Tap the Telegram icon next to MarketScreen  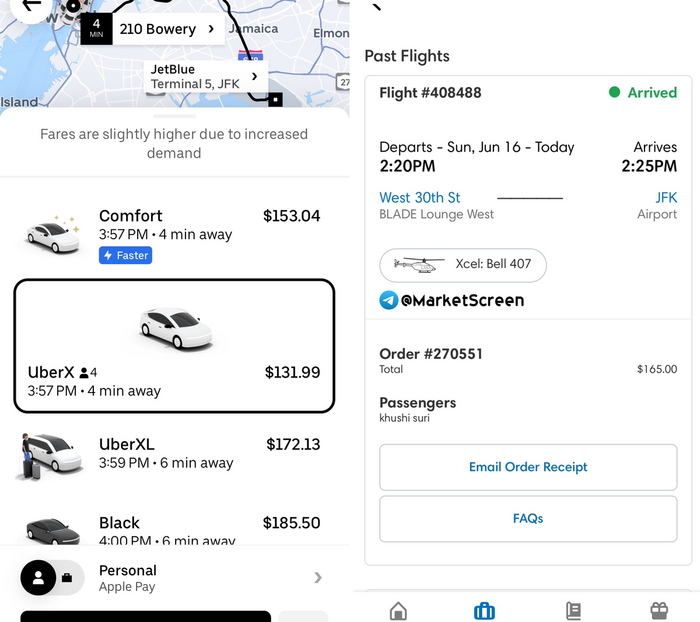coord(389,300)
